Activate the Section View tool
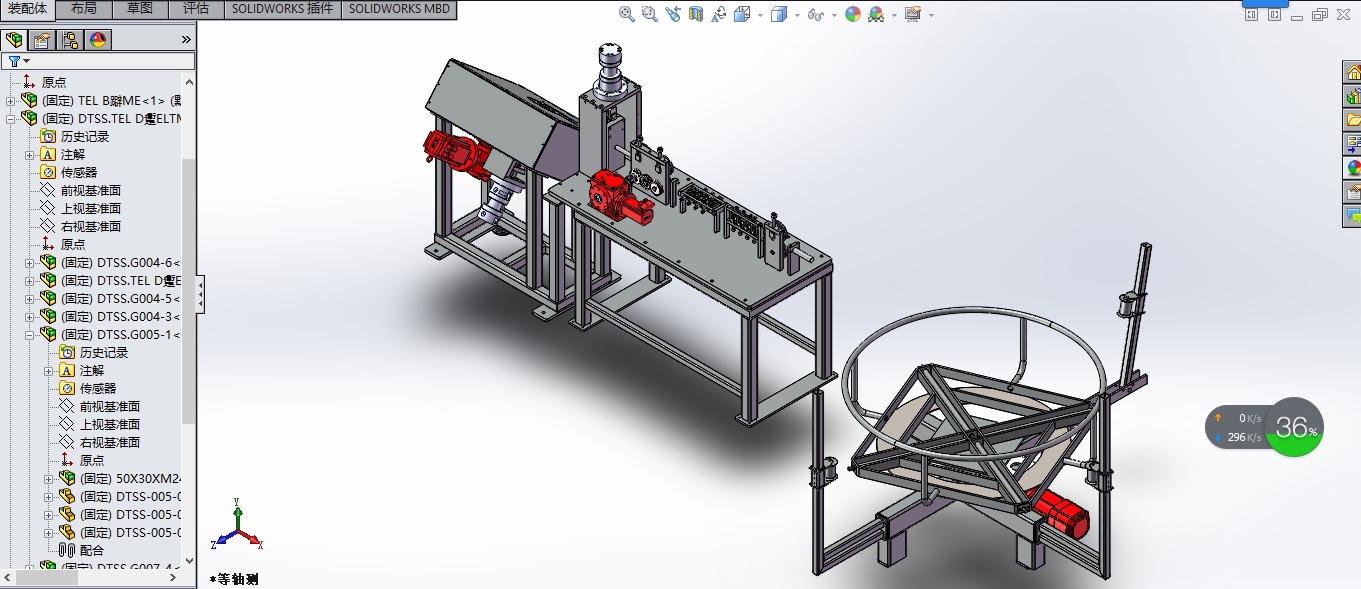The image size is (1361, 589). pos(696,14)
